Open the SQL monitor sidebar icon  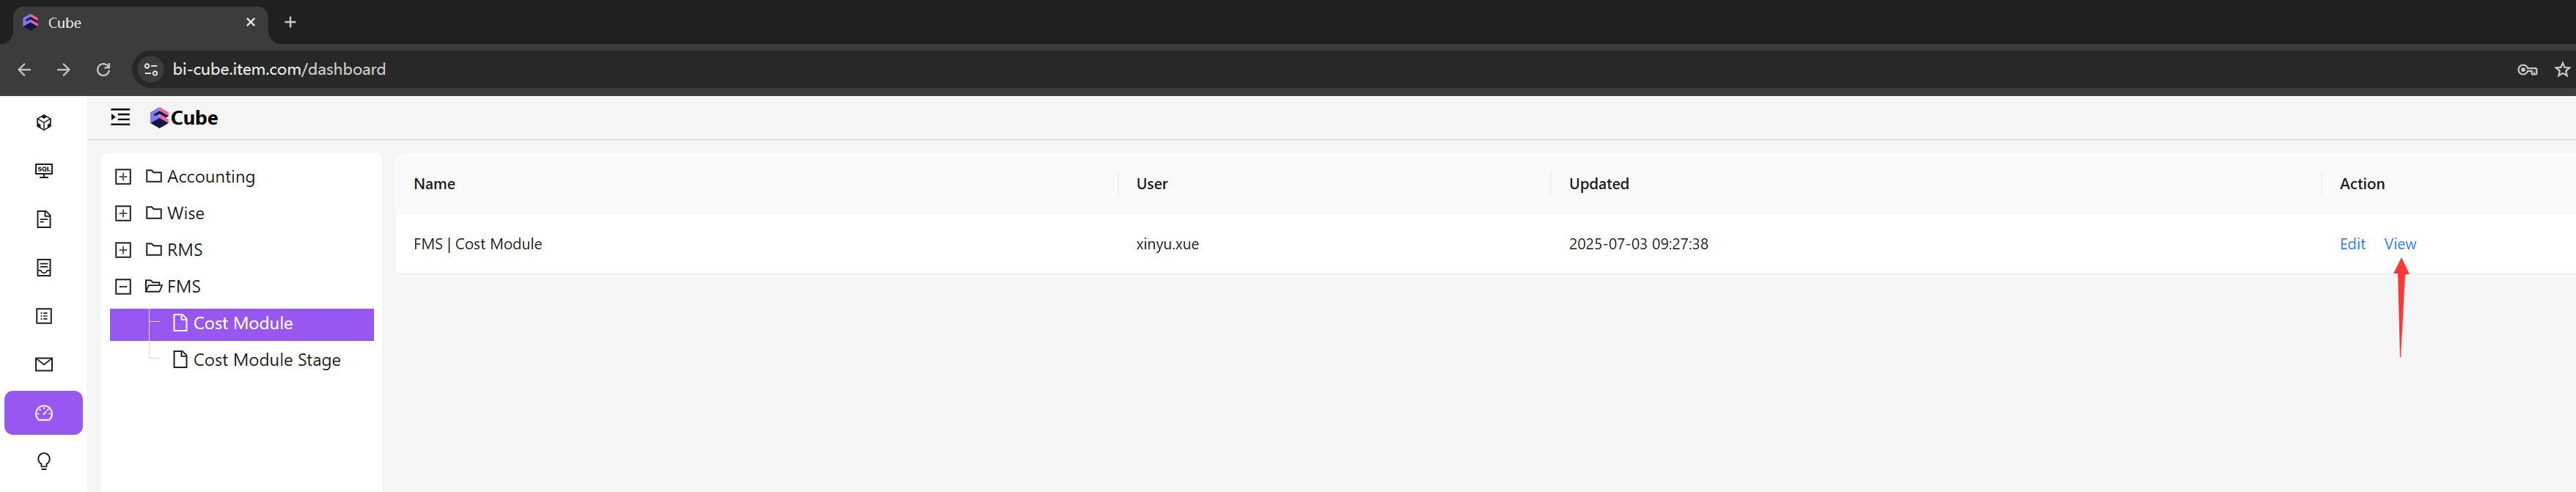(44, 171)
